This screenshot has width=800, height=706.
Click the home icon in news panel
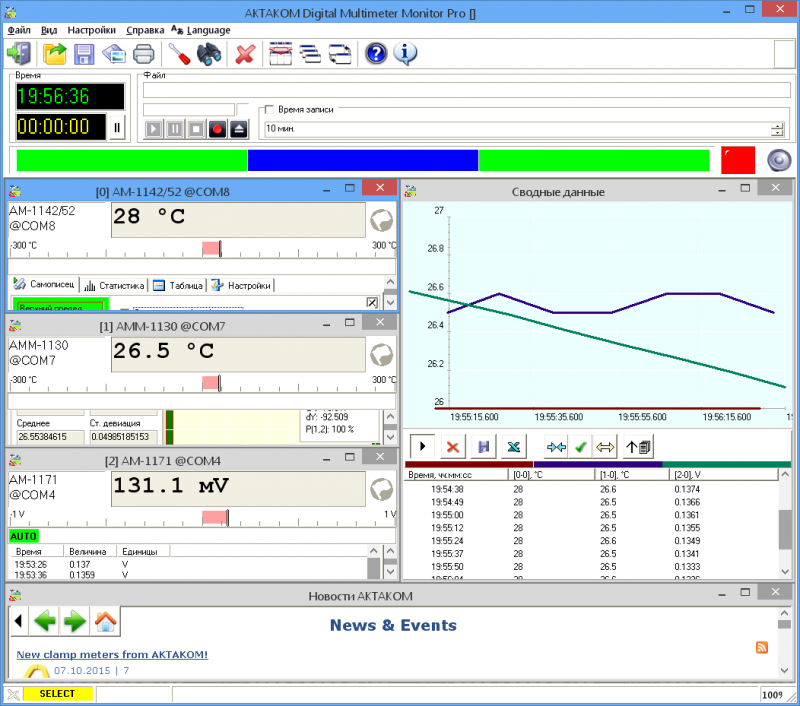click(105, 621)
